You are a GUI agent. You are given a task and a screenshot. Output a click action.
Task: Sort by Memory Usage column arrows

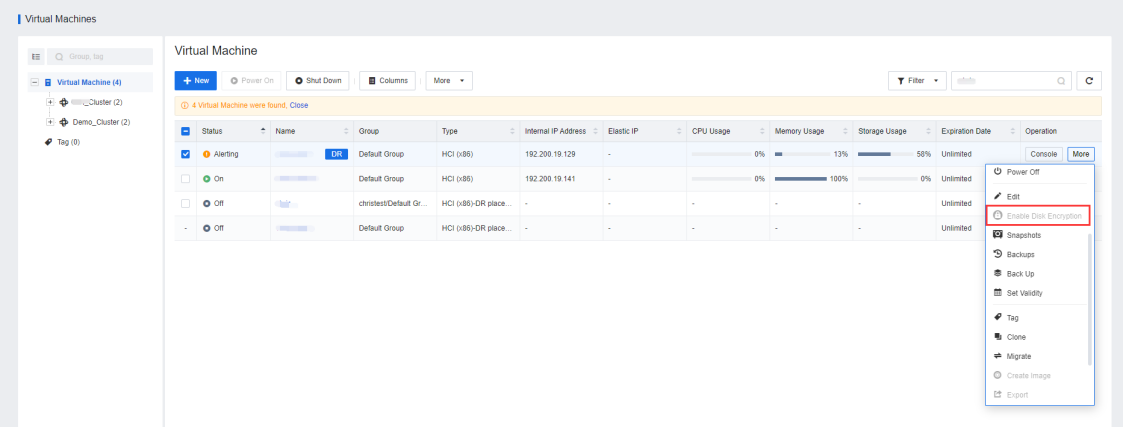point(845,131)
